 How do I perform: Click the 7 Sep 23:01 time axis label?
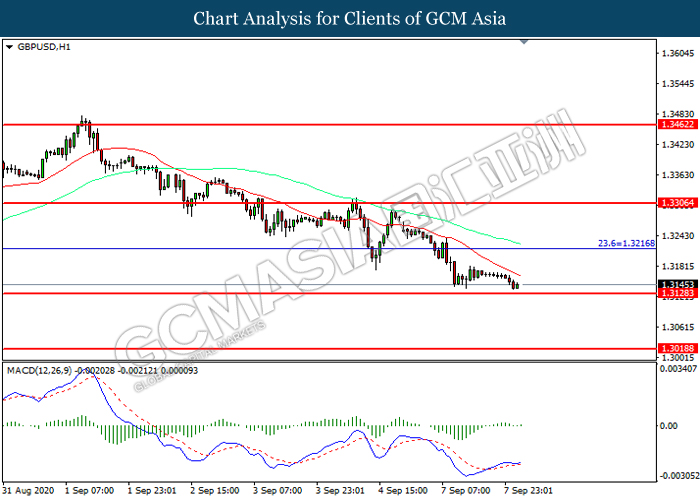tap(529, 491)
